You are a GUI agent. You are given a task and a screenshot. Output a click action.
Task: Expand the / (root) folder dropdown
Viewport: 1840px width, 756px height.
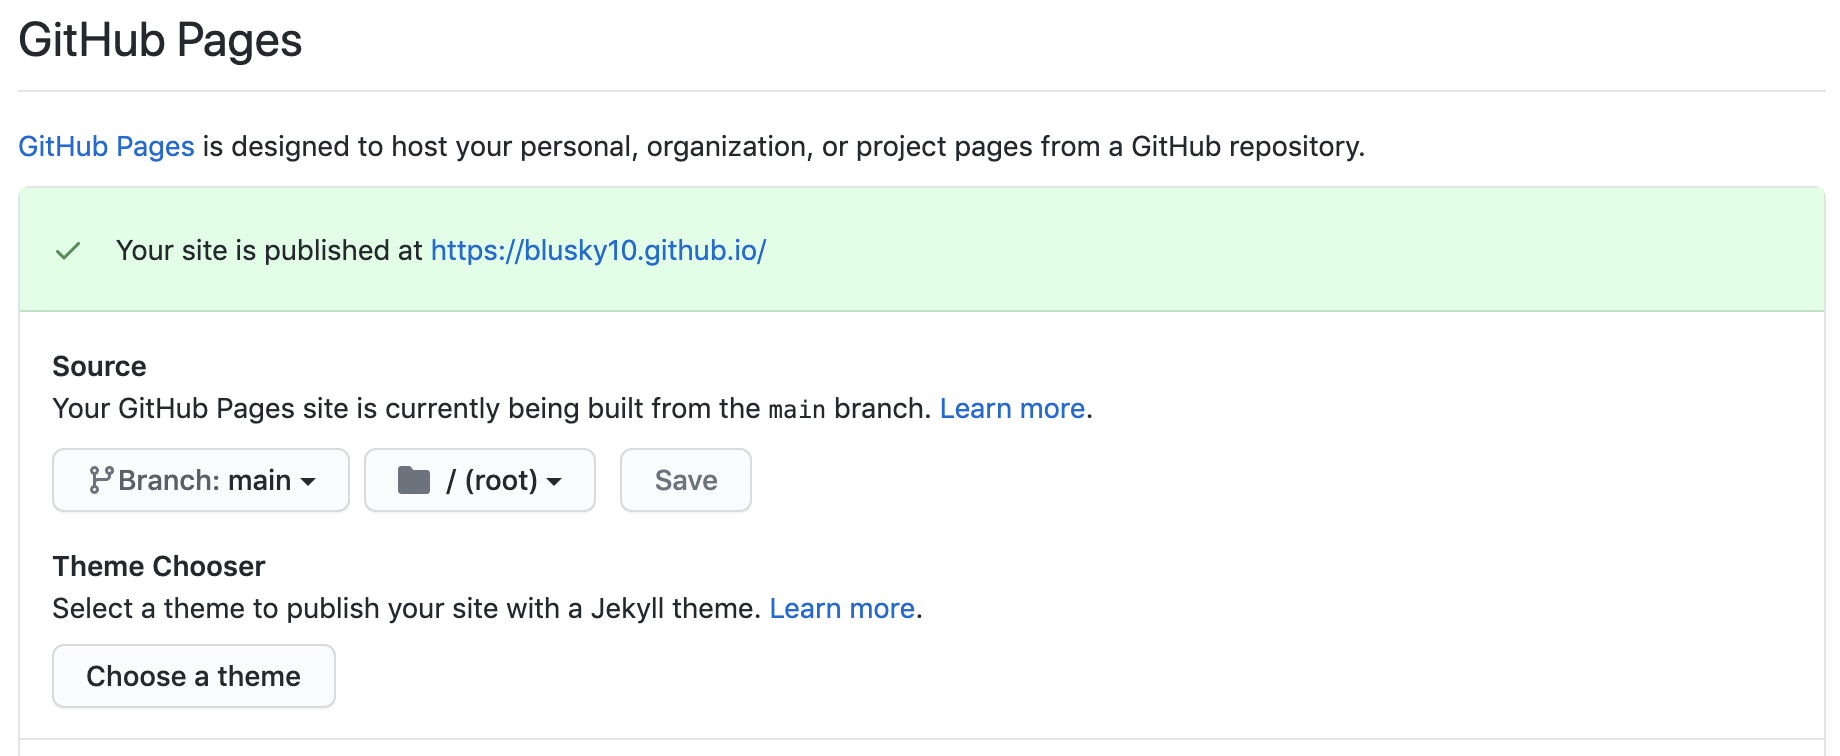(480, 480)
